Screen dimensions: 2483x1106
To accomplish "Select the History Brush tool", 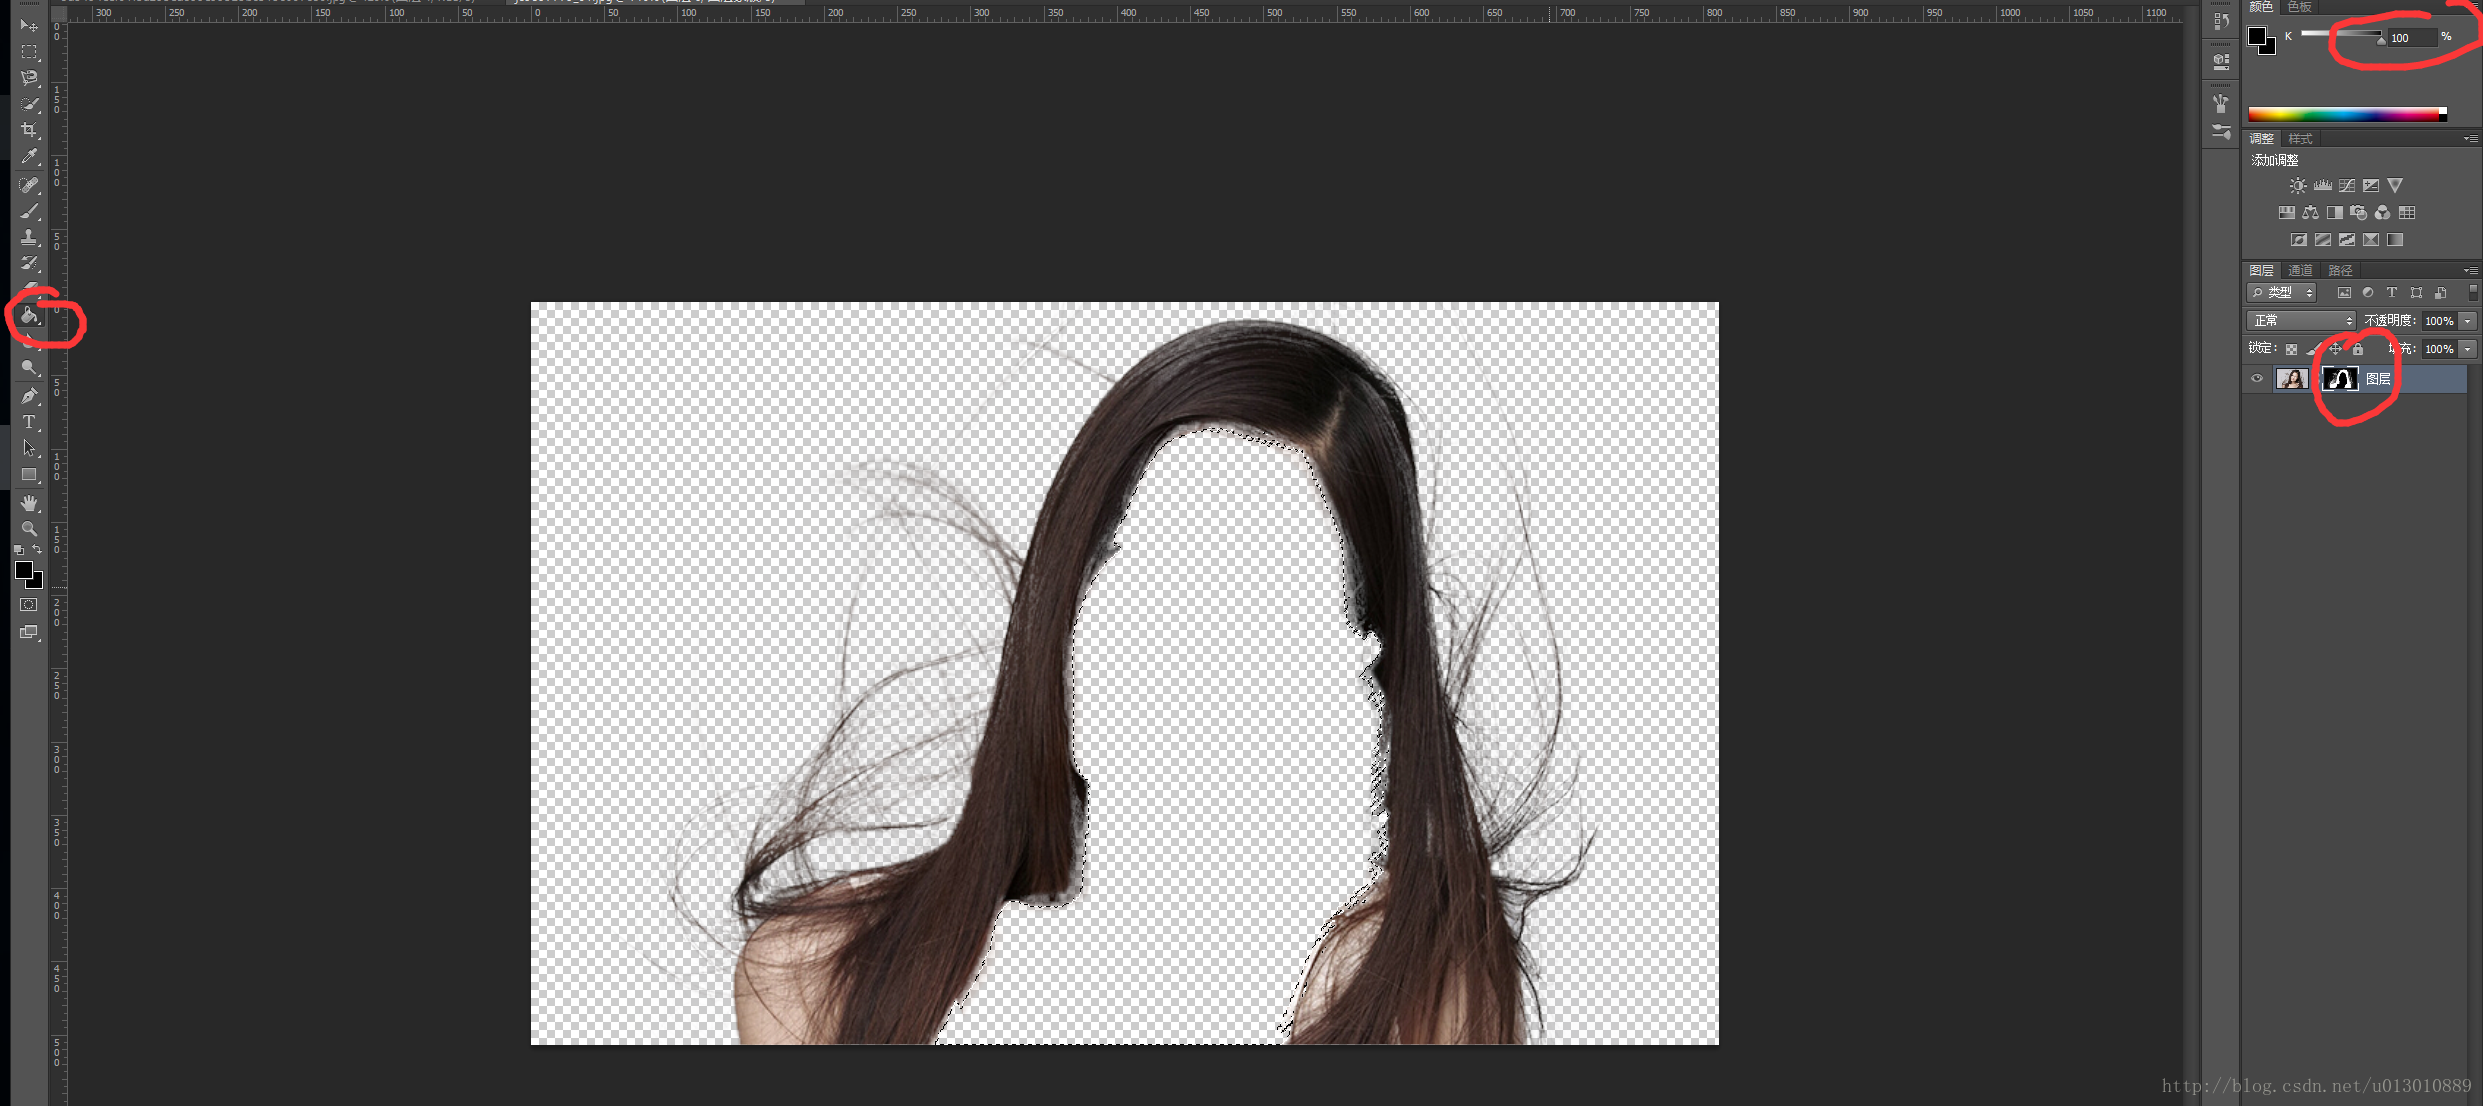I will (29, 263).
